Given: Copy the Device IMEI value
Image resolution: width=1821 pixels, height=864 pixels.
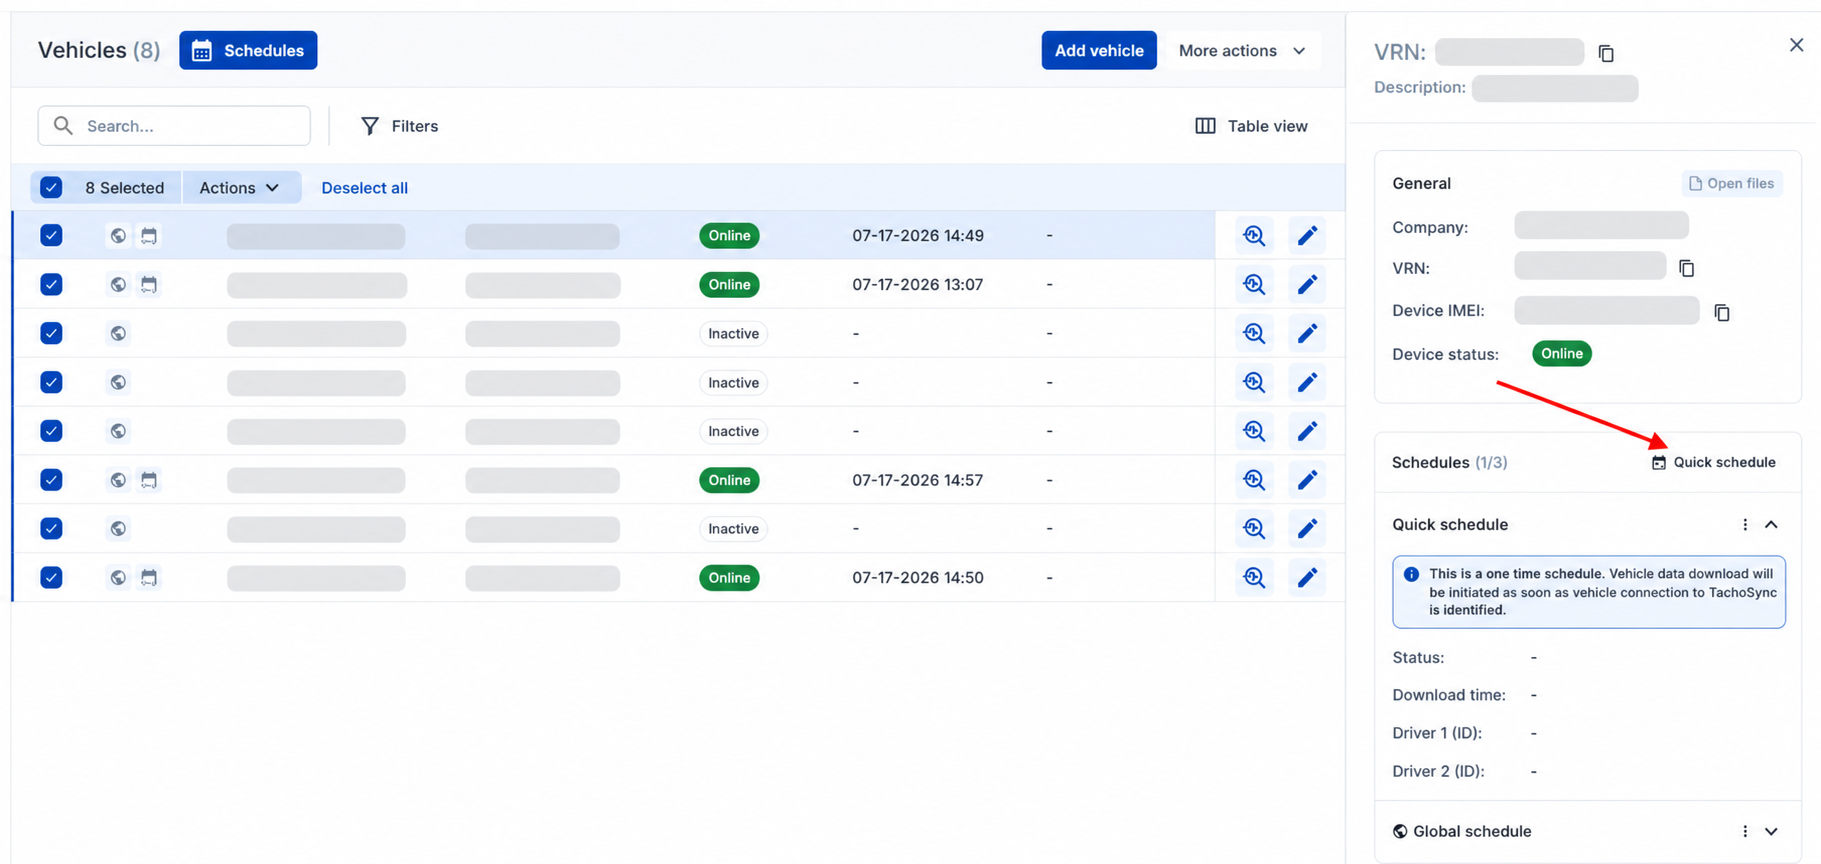Looking at the screenshot, I should [x=1722, y=312].
